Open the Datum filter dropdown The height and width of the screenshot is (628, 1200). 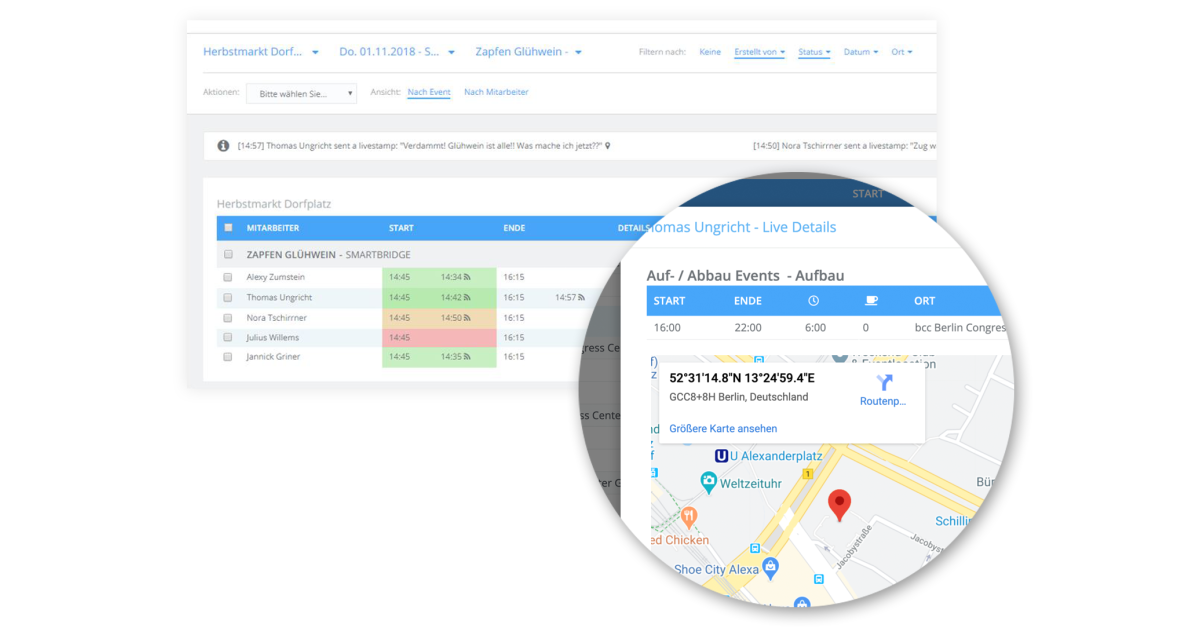(861, 52)
